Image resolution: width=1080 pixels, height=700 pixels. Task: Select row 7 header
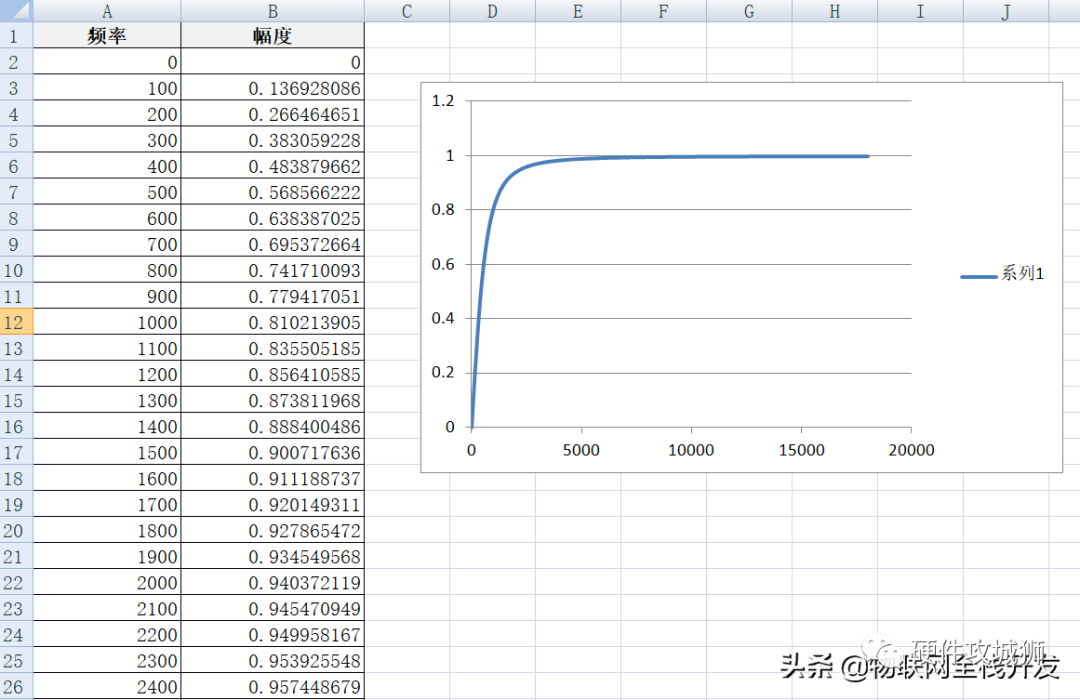[x=16, y=192]
